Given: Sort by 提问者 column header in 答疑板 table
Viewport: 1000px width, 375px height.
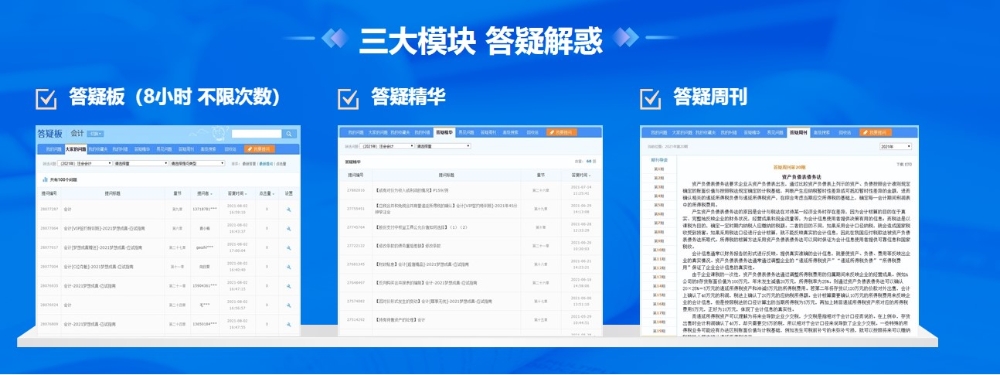Looking at the screenshot, I should click(x=205, y=194).
